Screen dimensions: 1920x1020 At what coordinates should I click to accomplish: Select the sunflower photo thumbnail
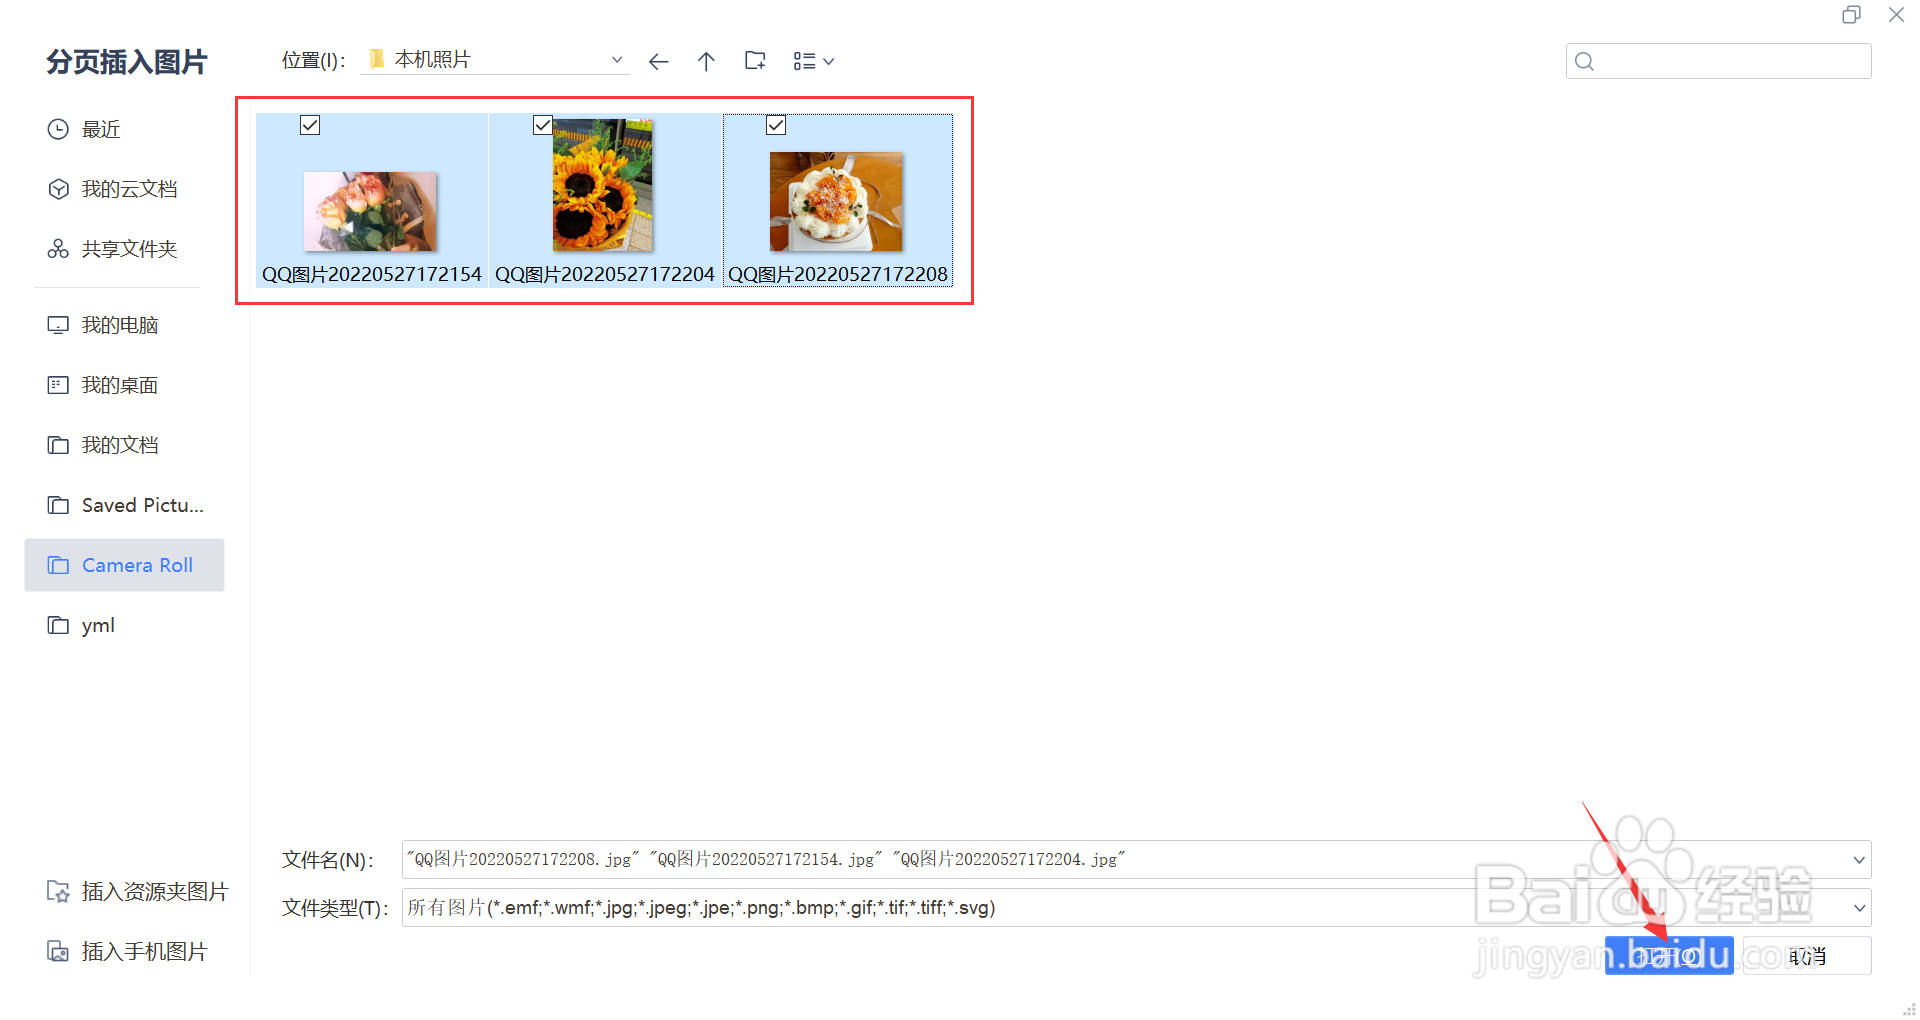point(603,185)
